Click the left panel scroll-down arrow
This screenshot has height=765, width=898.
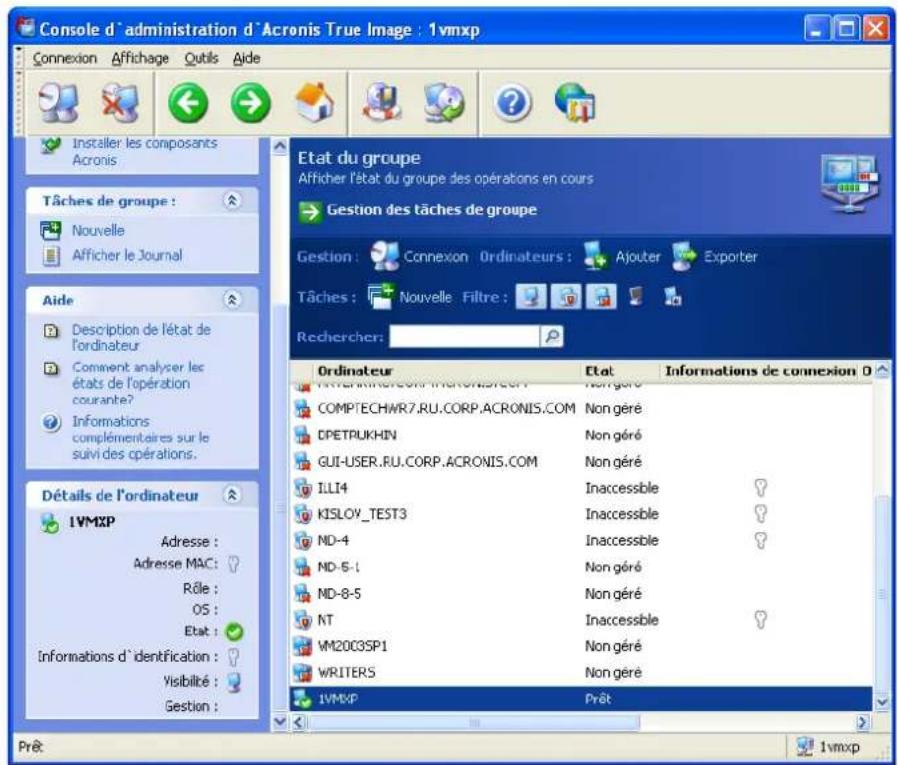click(279, 721)
